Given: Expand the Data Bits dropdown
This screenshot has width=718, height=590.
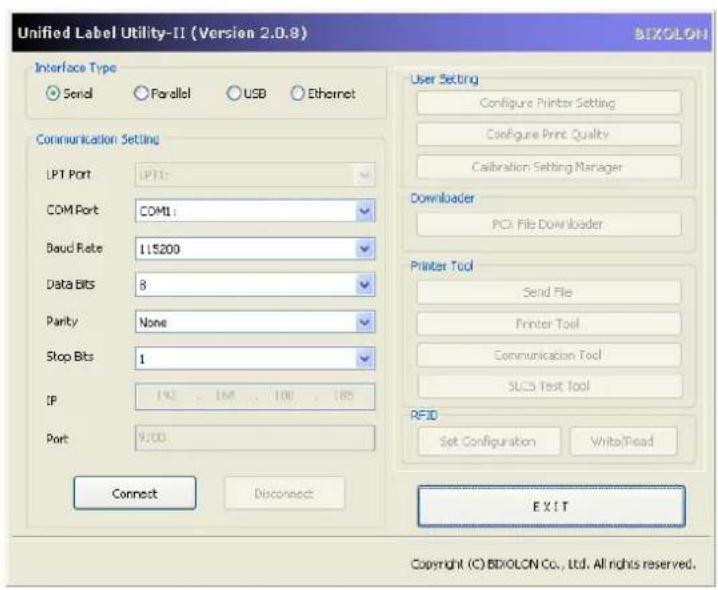Looking at the screenshot, I should 365,285.
